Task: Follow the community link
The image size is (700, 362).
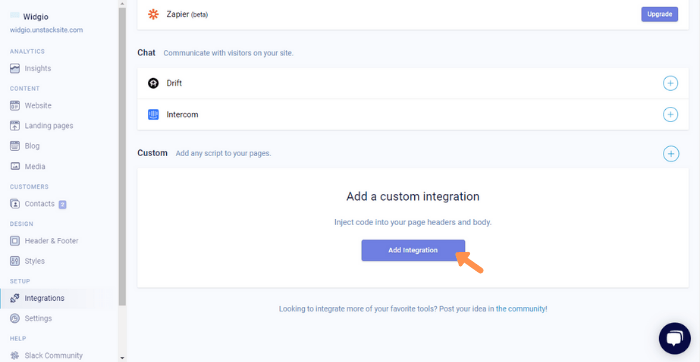Action: click(521, 309)
